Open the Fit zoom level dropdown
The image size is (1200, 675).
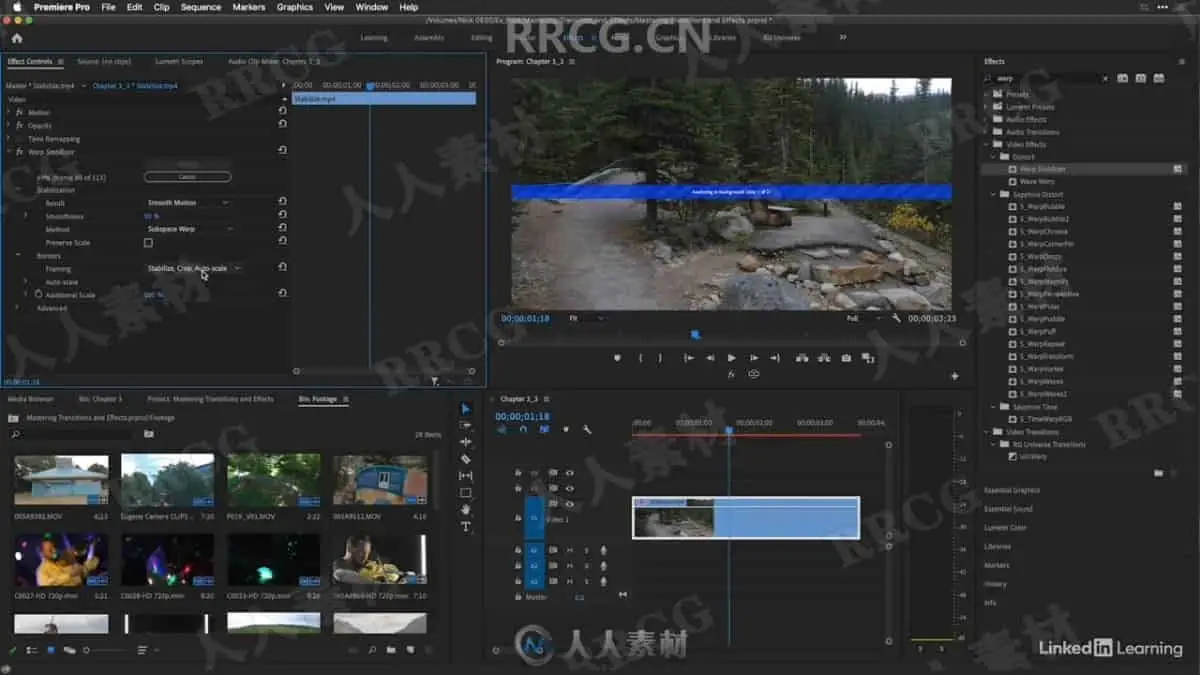click(x=586, y=318)
